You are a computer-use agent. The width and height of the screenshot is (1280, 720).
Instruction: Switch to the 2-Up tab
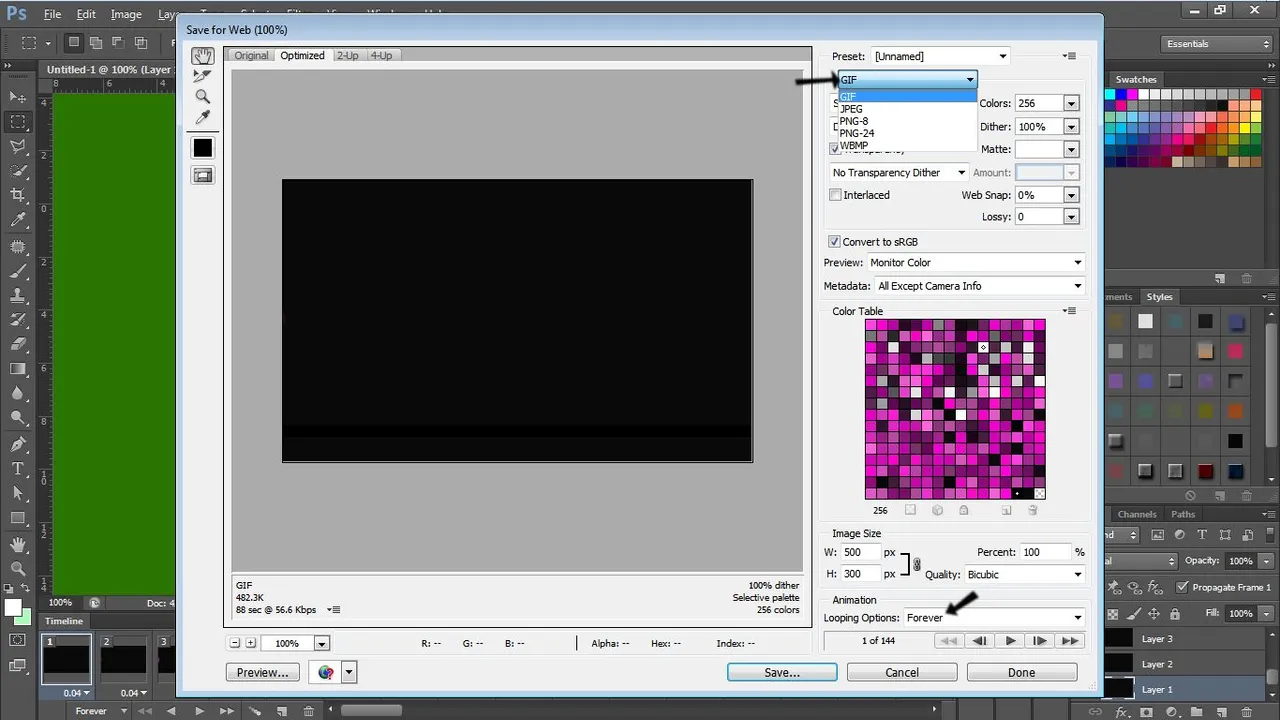tap(347, 56)
